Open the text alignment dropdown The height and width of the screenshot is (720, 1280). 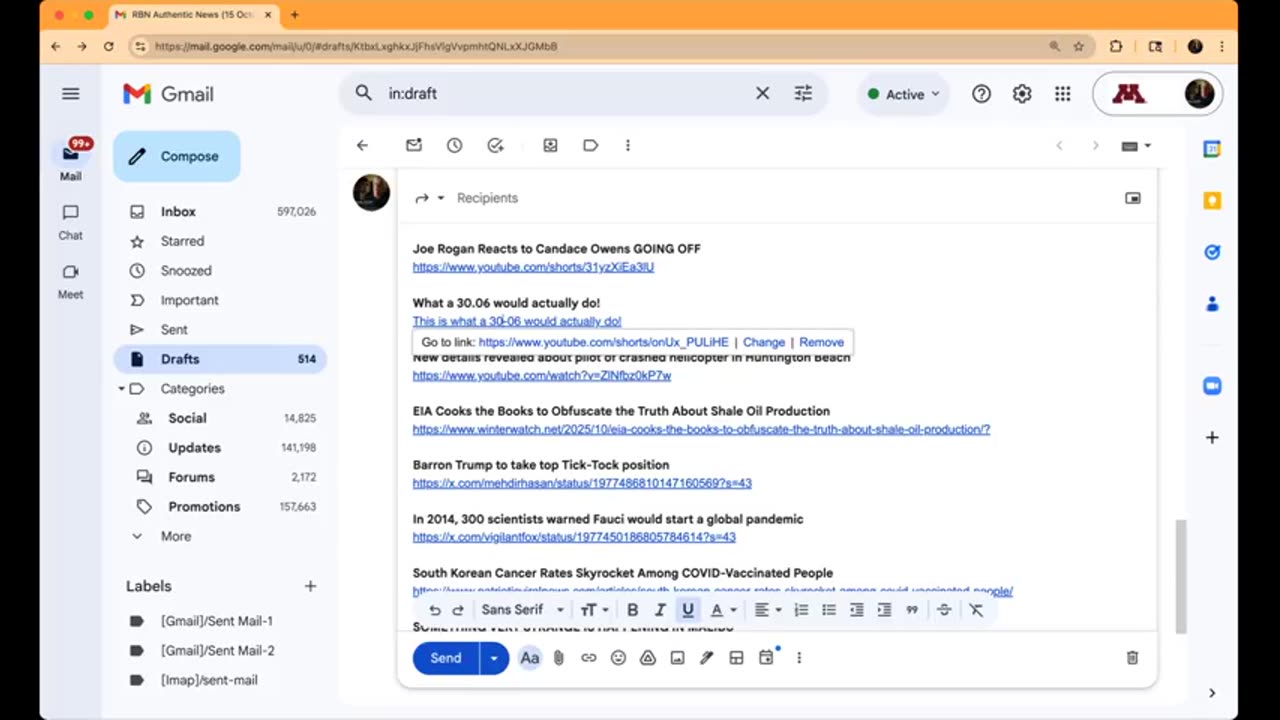click(767, 610)
